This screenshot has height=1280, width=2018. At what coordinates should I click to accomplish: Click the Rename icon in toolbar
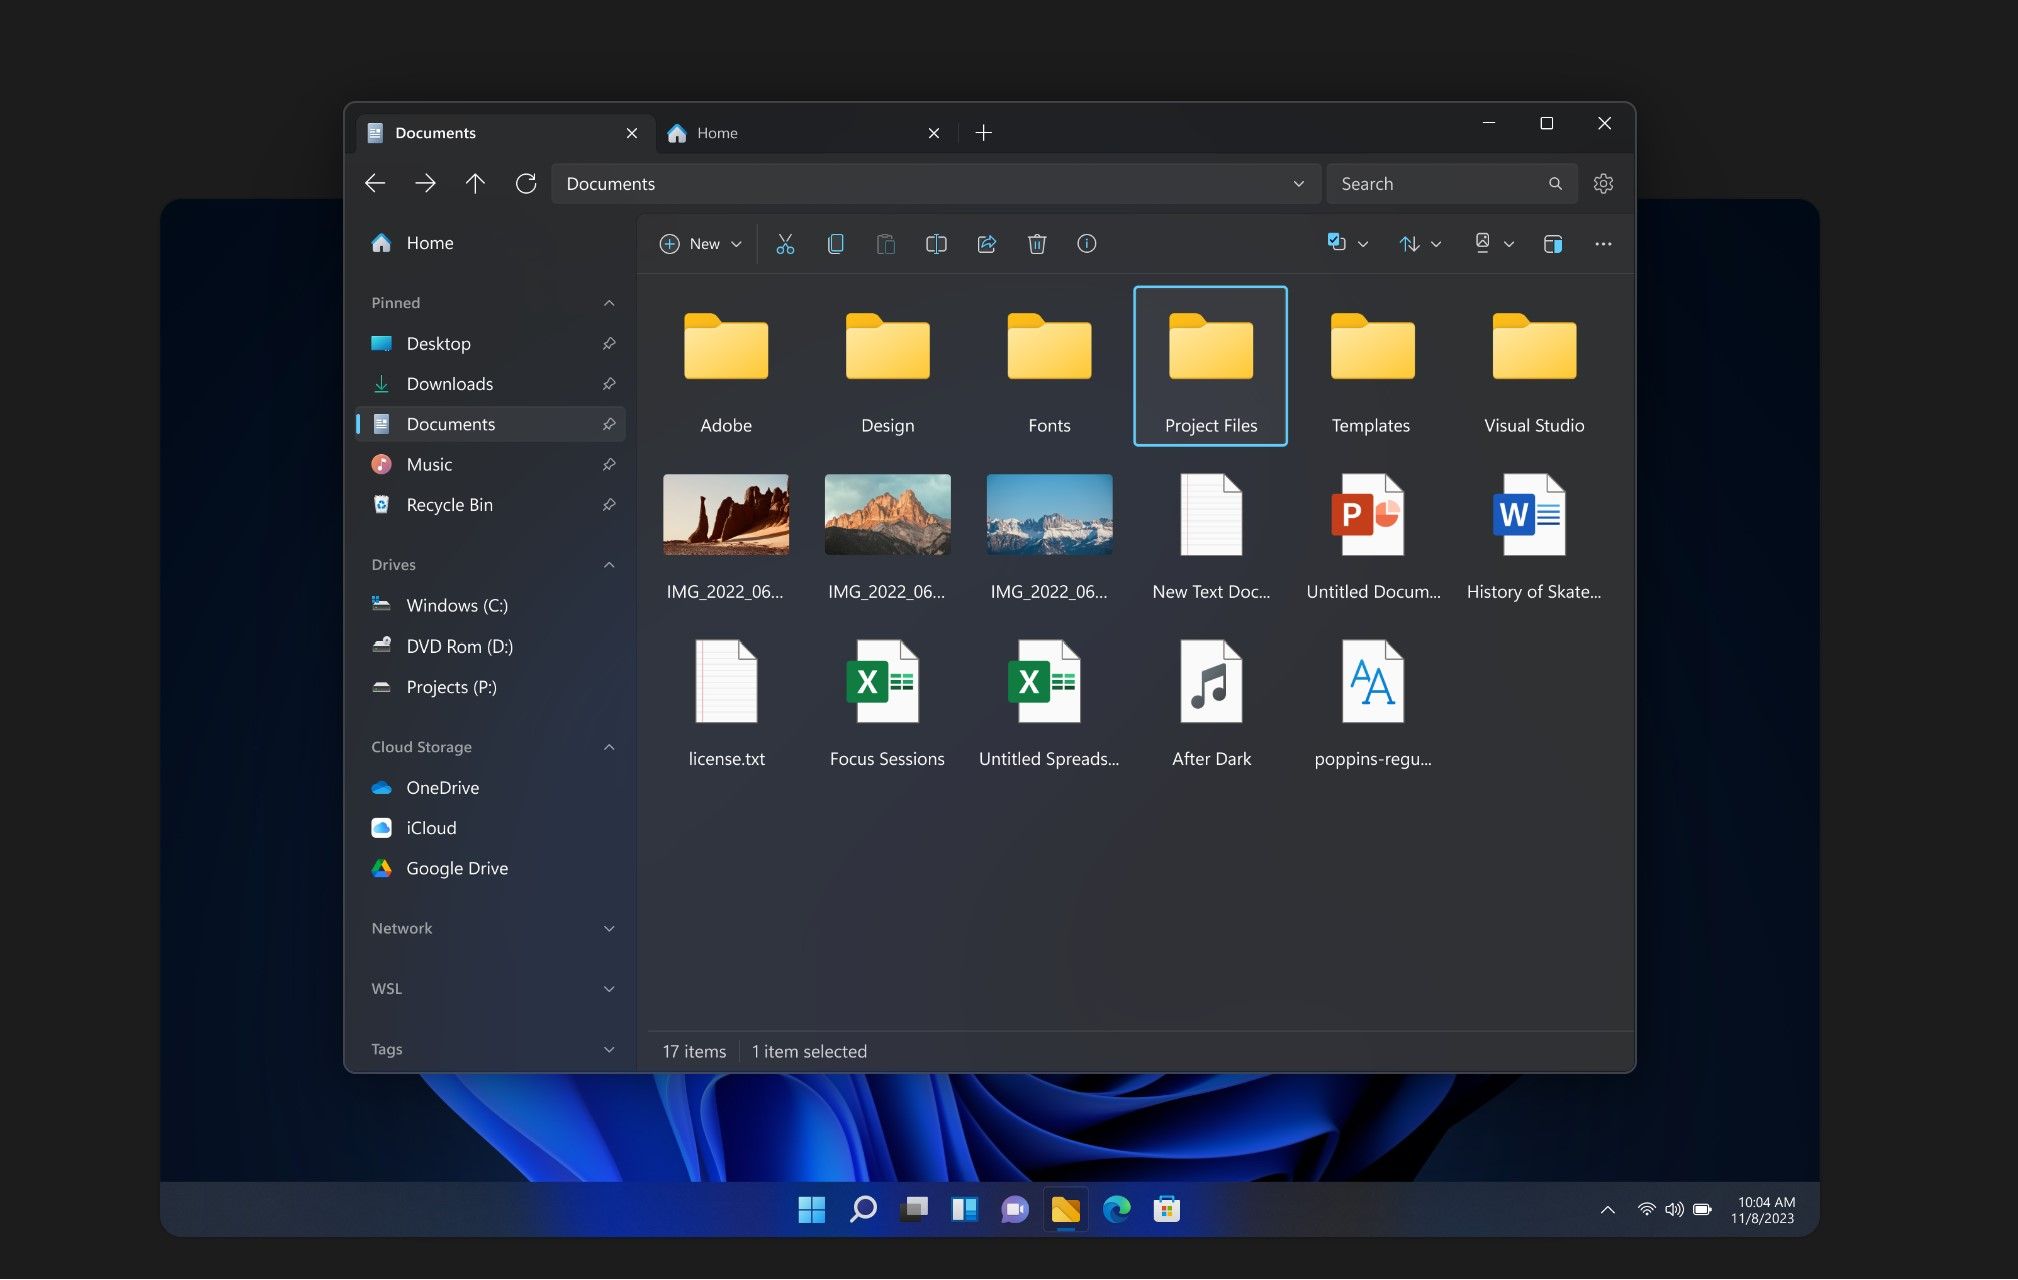tap(936, 244)
